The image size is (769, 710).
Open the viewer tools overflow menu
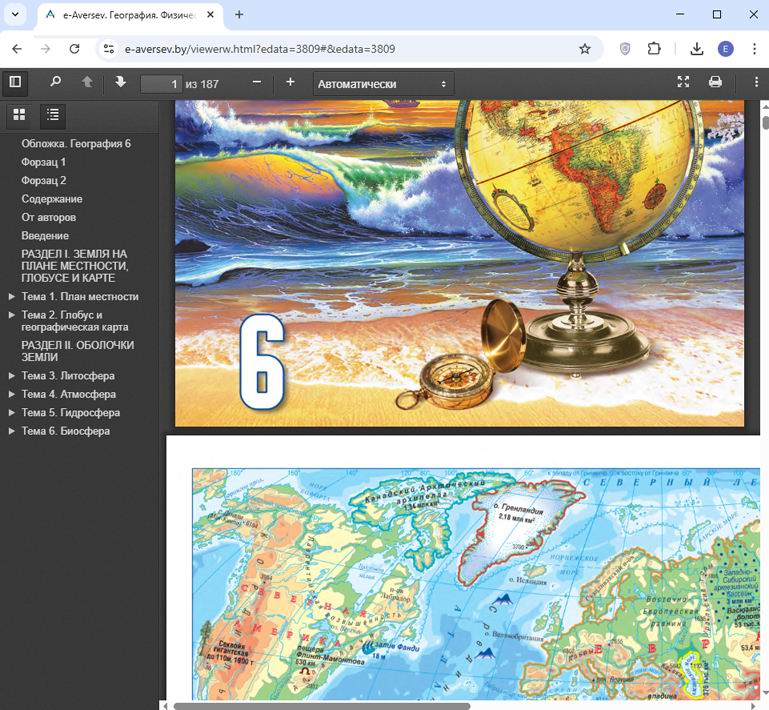tap(756, 82)
